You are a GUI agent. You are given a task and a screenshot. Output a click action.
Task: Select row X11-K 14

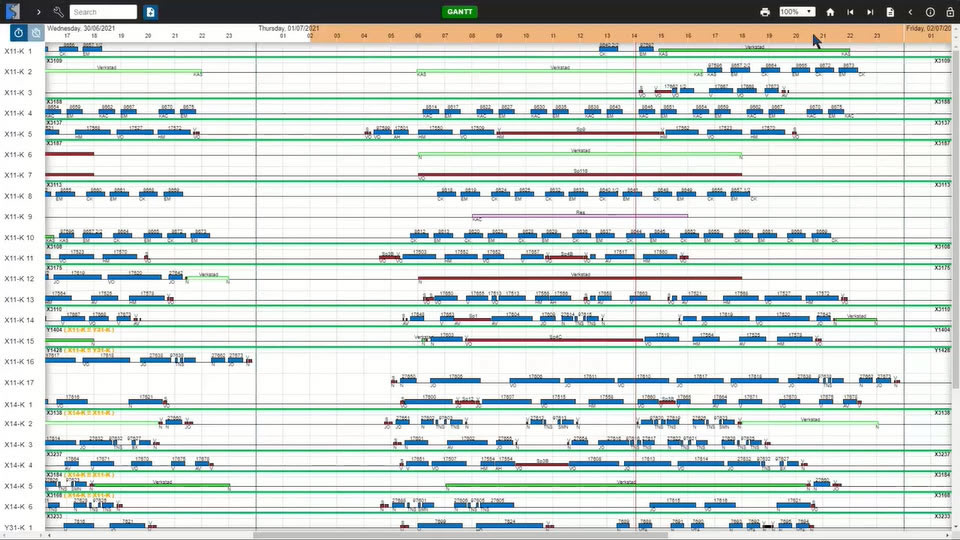click(x=20, y=320)
